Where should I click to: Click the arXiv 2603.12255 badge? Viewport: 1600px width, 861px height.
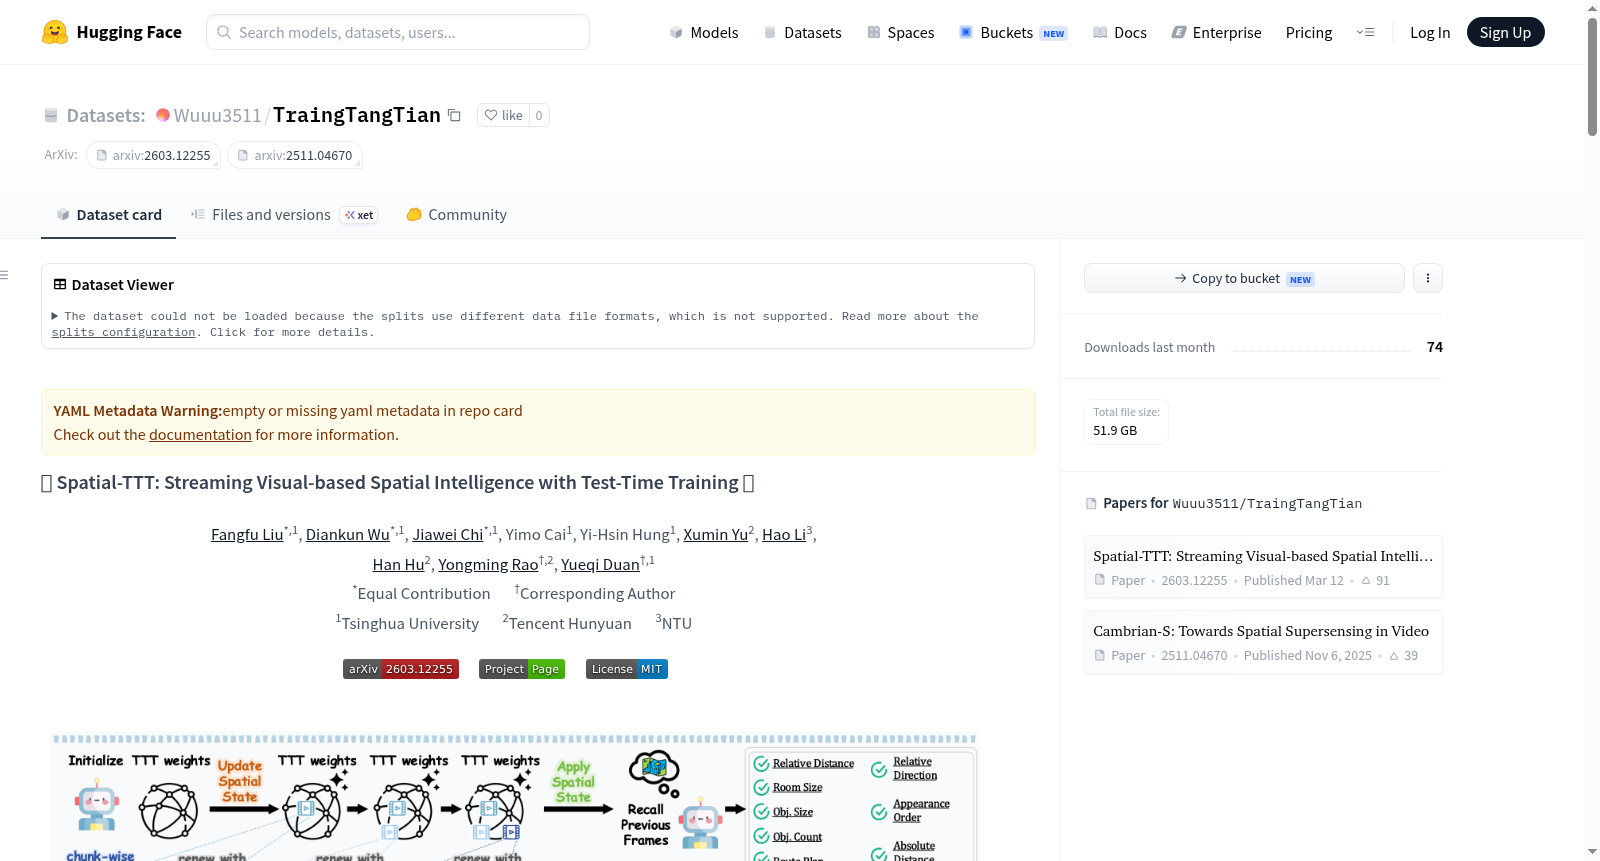pos(401,669)
